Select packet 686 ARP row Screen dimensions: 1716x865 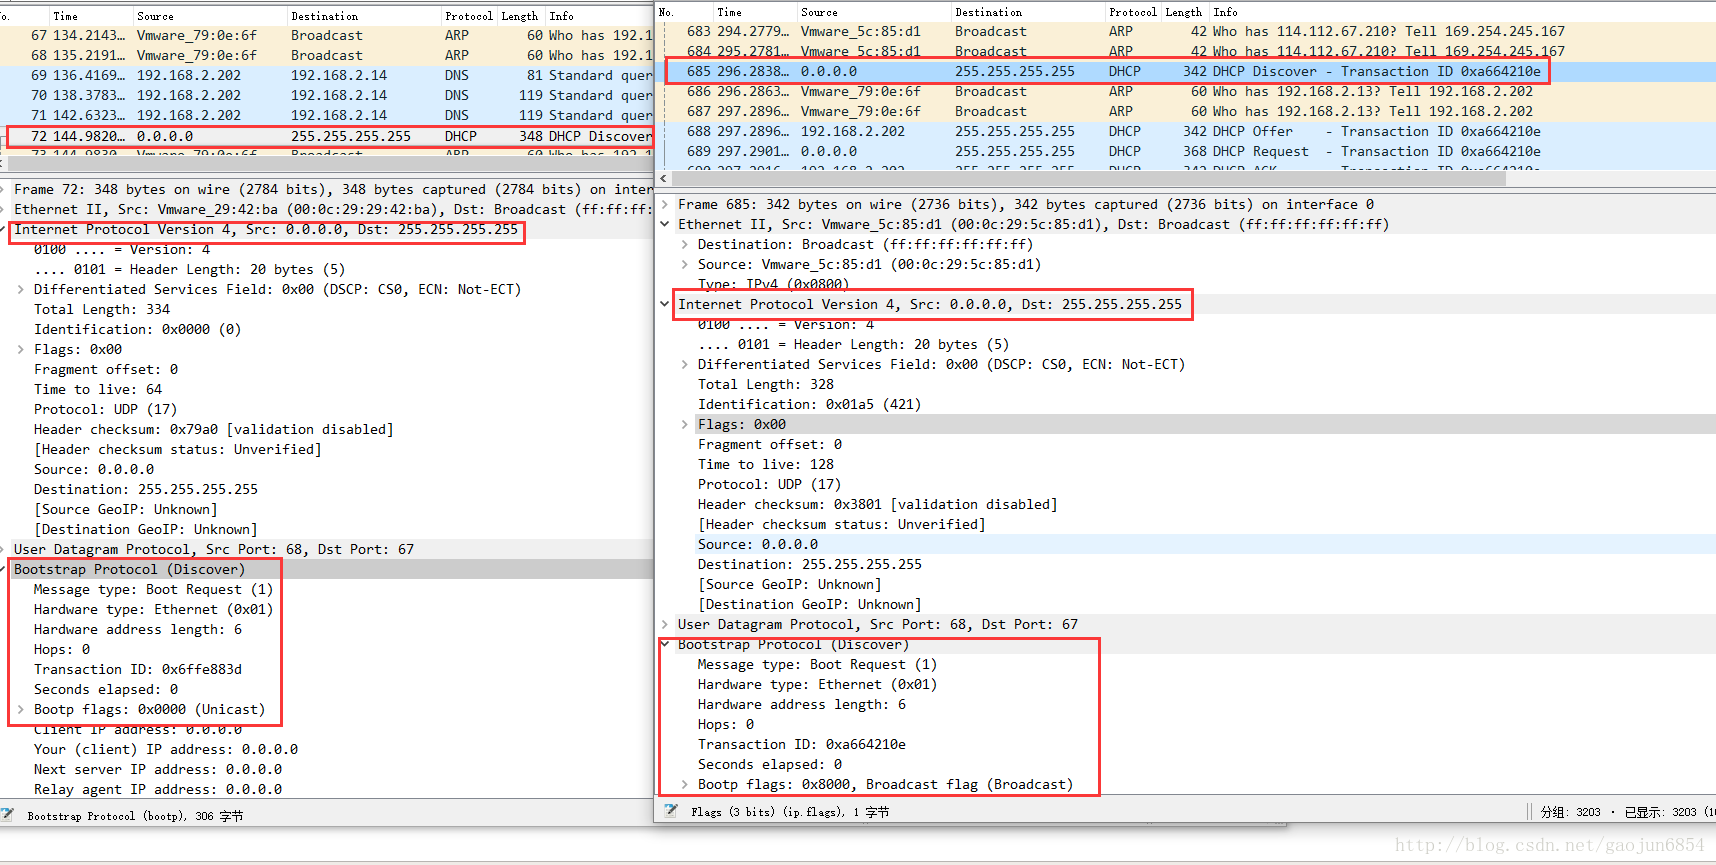pos(1185,91)
